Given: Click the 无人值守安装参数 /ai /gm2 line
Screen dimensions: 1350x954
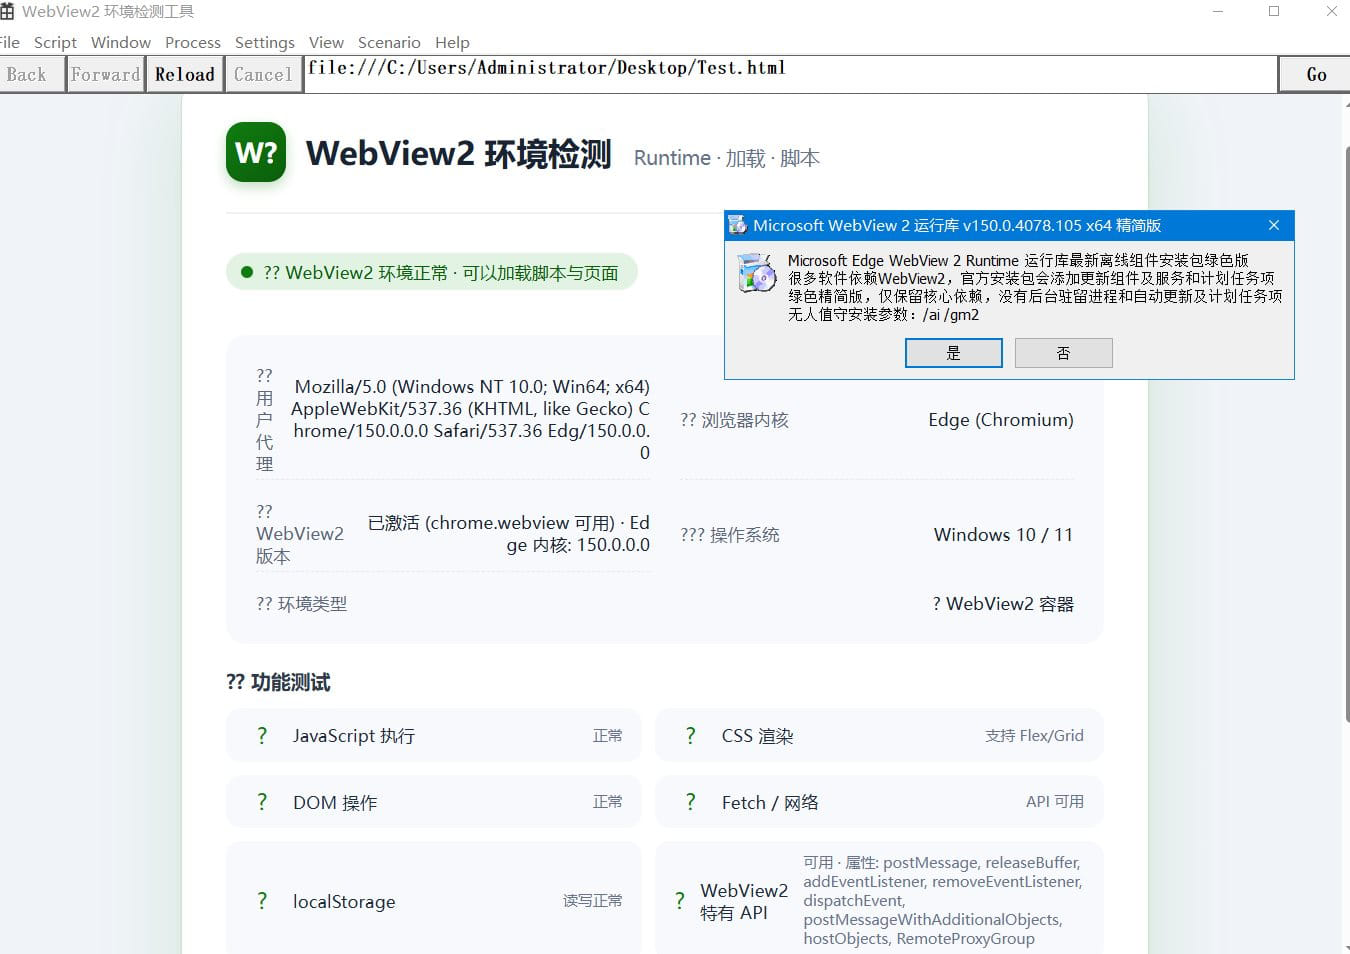Looking at the screenshot, I should click(883, 315).
